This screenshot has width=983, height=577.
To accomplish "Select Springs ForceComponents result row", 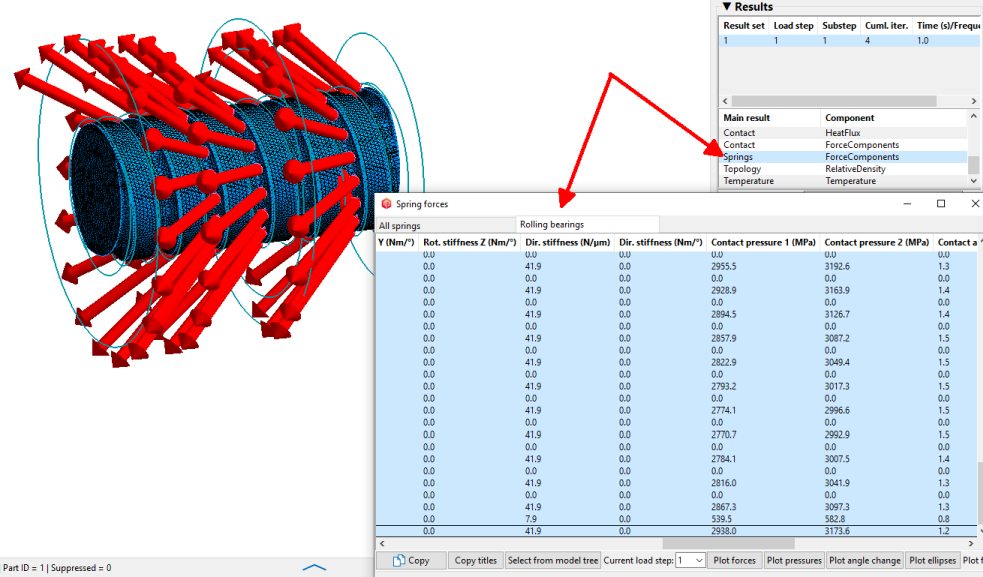I will click(844, 157).
